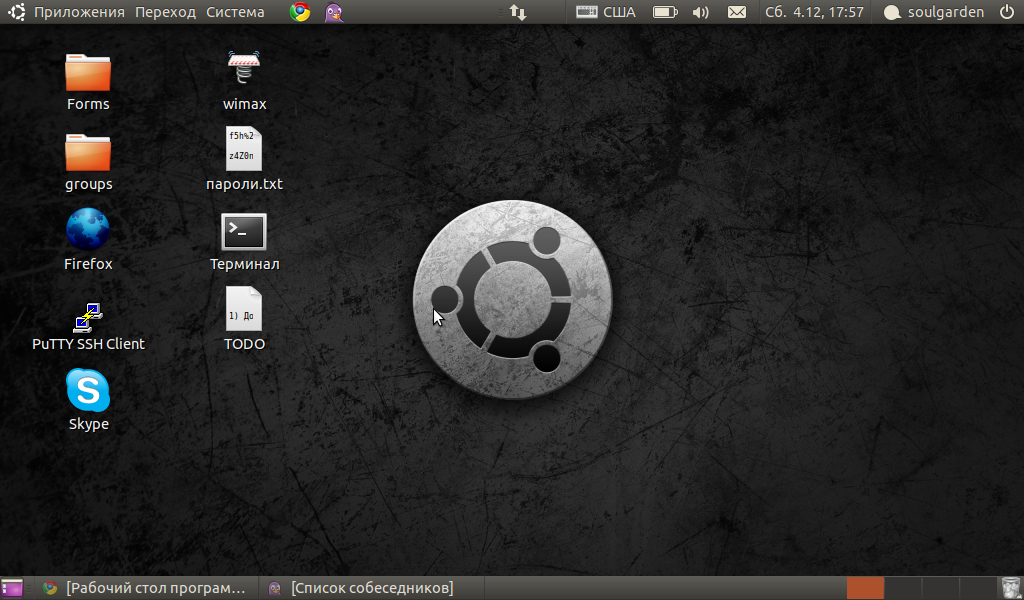Open the volume control speaker icon
The image size is (1024, 600).
700,12
